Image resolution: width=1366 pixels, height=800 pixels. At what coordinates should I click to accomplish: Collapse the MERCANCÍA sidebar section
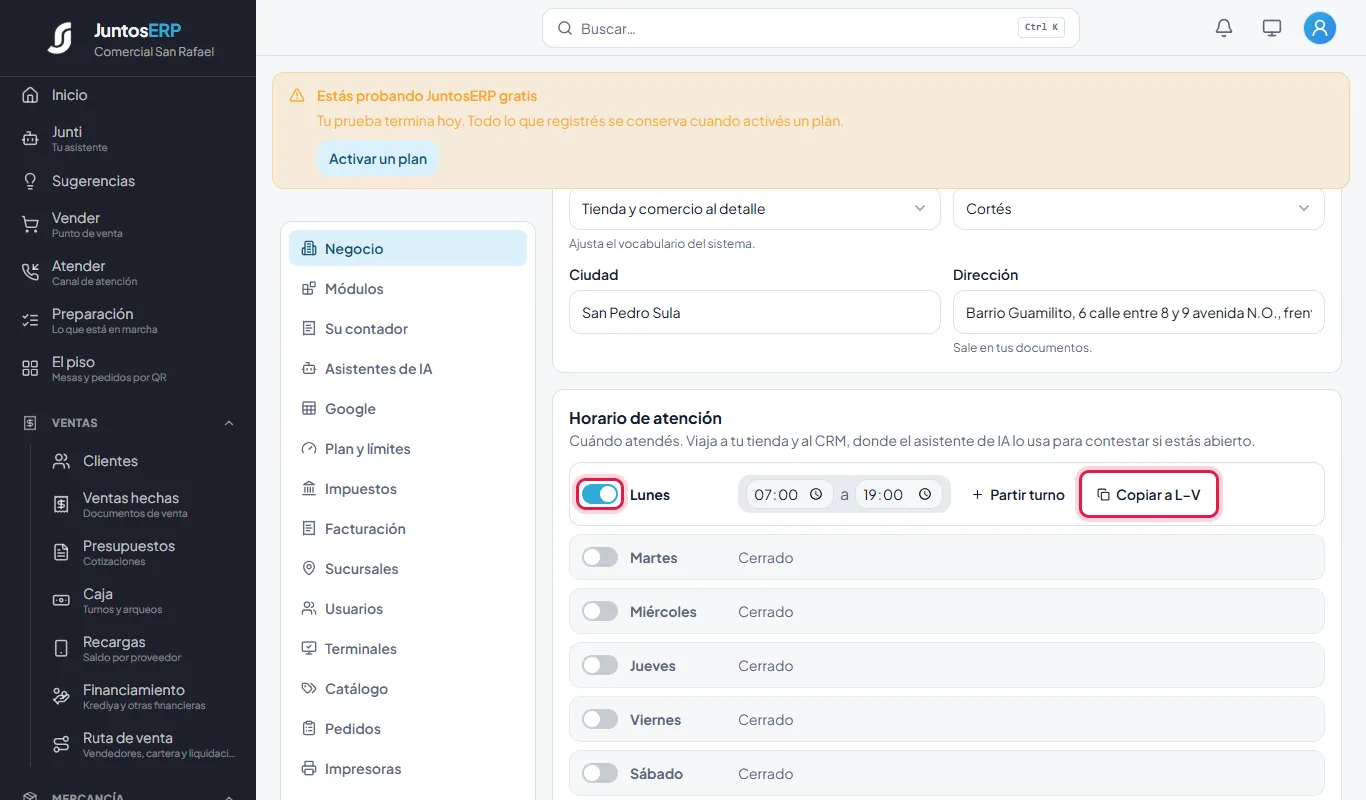pos(229,797)
